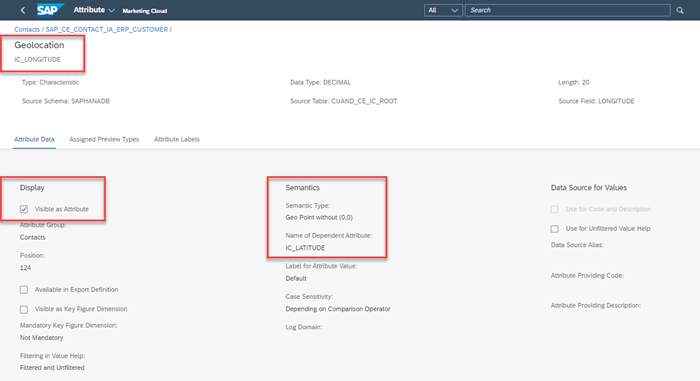Viewport: 700px width, 381px height.
Task: Click Source Field: LONGITUDE text
Action: tap(596, 101)
